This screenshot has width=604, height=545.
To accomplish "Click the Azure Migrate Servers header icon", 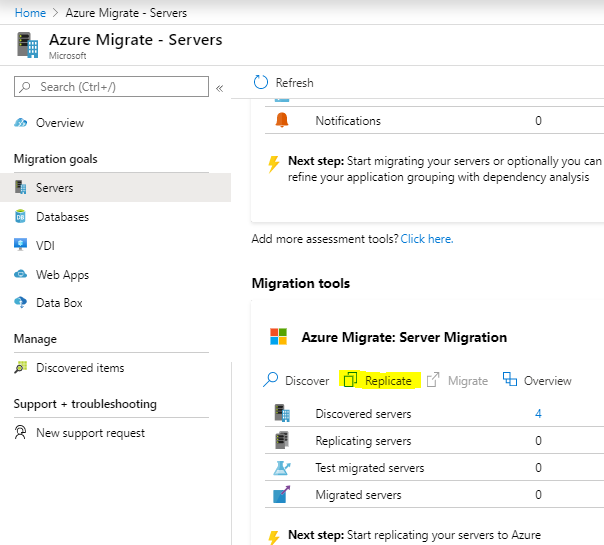I will (28, 45).
